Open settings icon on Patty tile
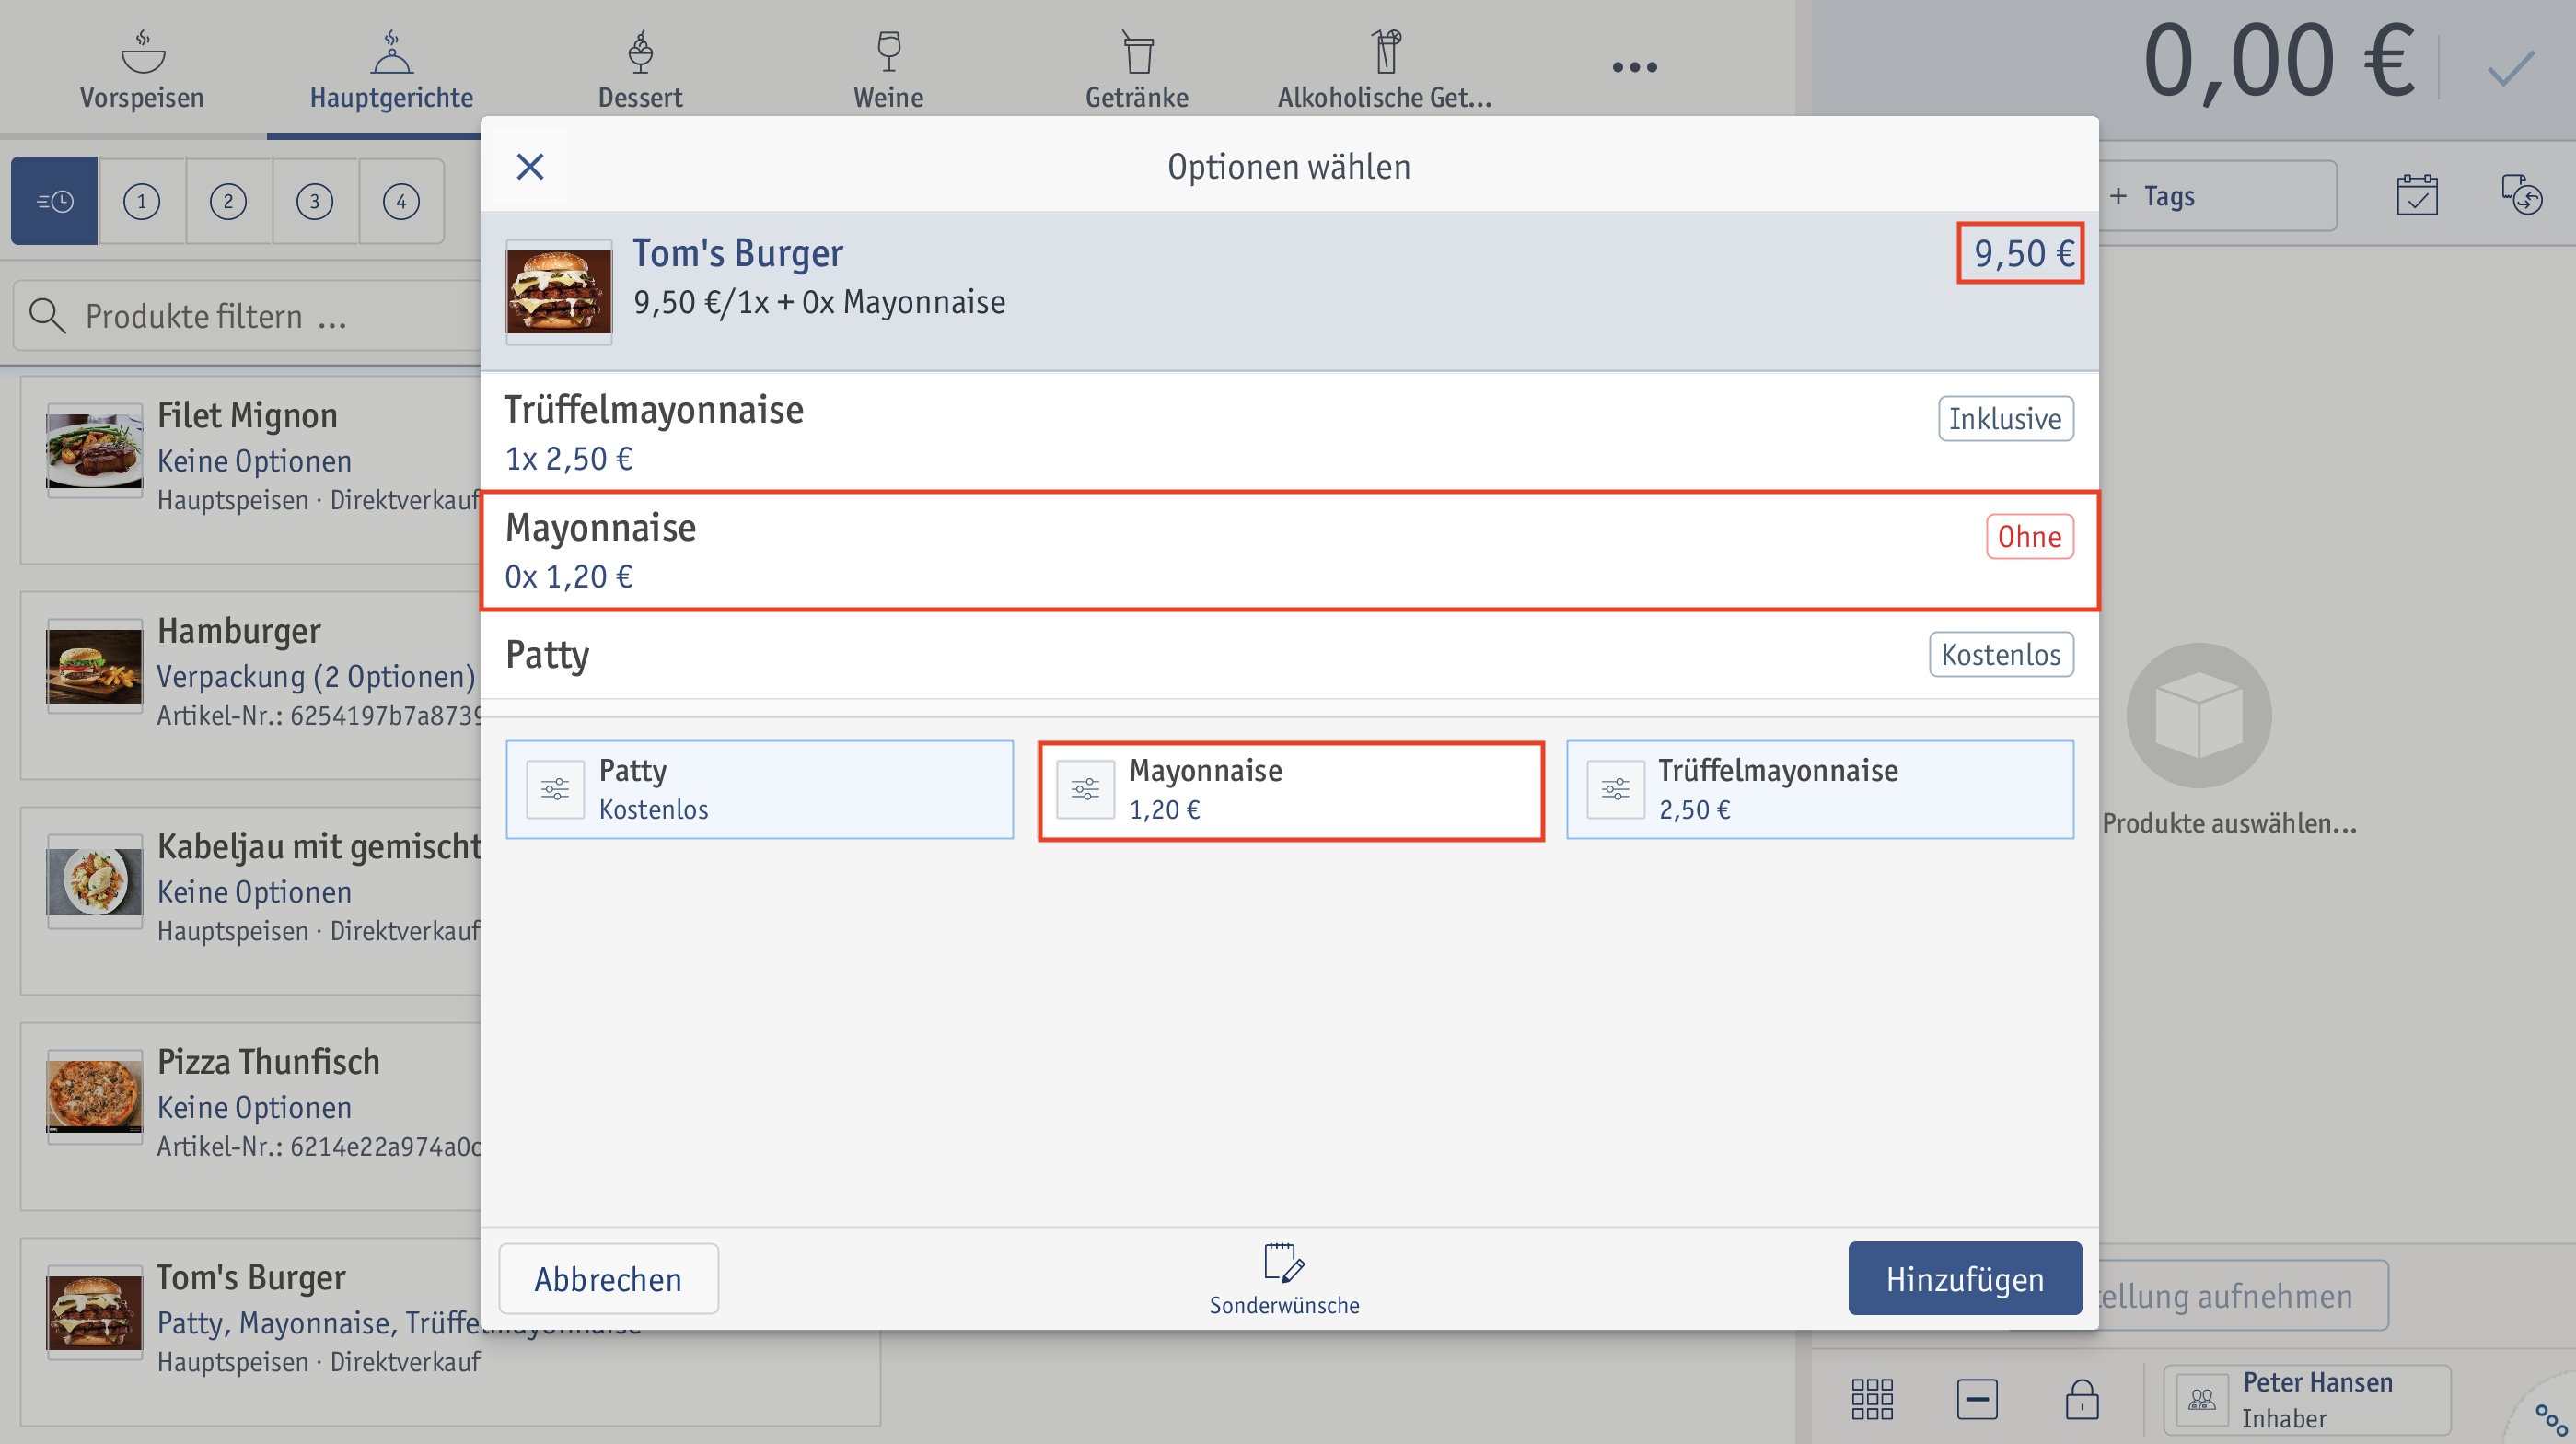Viewport: 2576px width, 1444px height. pos(555,790)
